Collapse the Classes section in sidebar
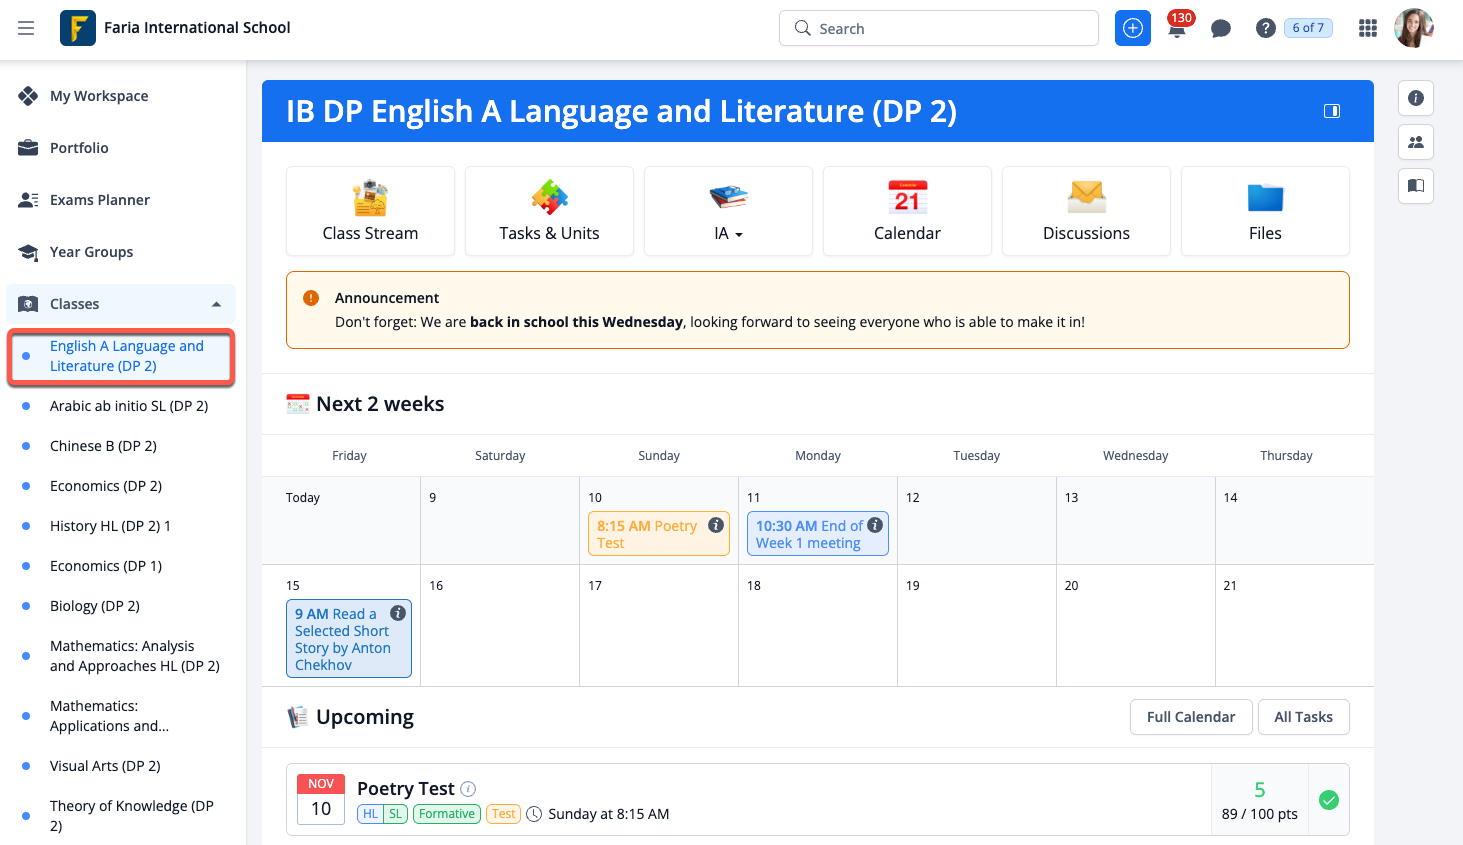The image size is (1463, 845). point(216,304)
